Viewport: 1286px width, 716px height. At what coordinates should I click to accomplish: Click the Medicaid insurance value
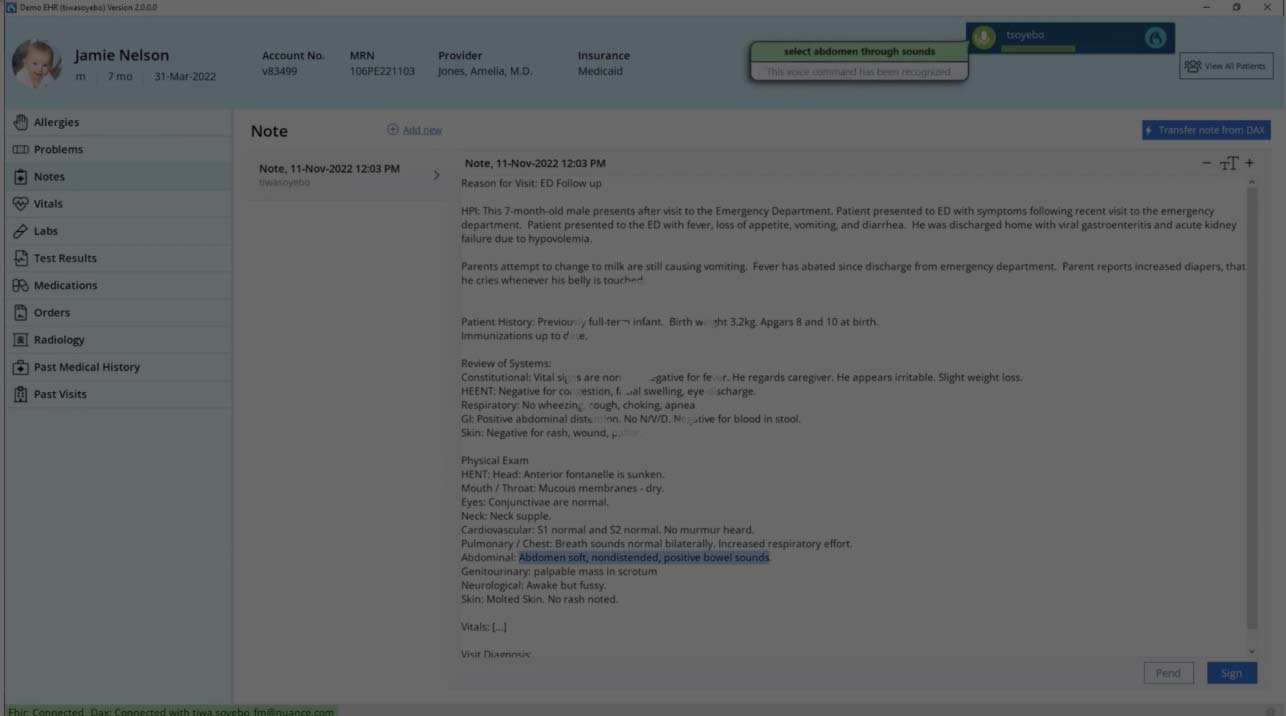point(600,71)
